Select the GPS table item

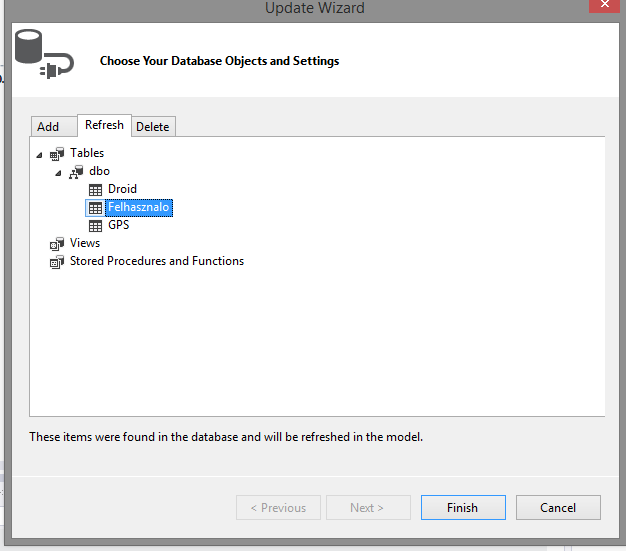click(x=119, y=225)
